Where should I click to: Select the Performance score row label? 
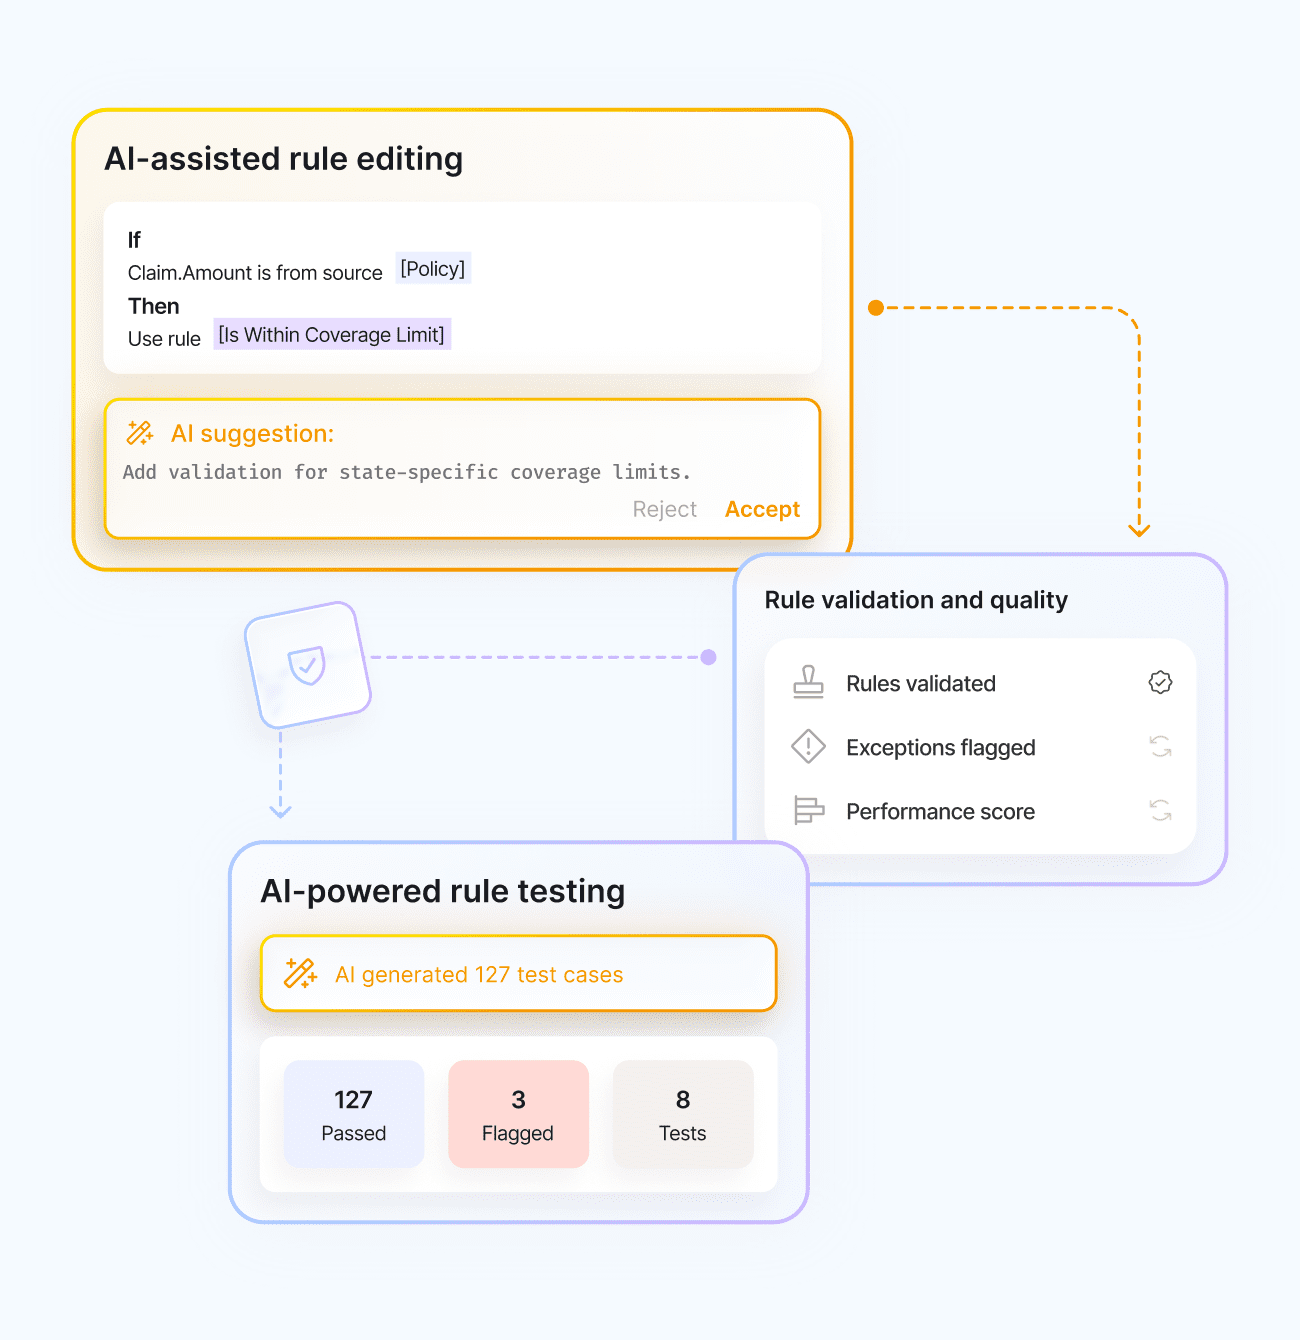point(940,812)
